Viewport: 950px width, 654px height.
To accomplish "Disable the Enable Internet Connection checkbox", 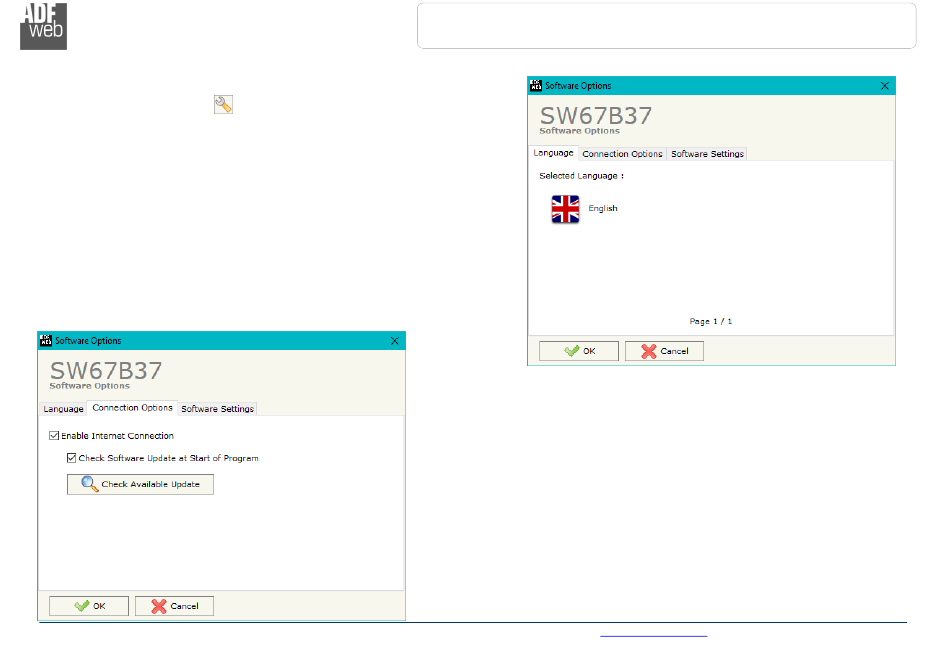I will click(54, 436).
